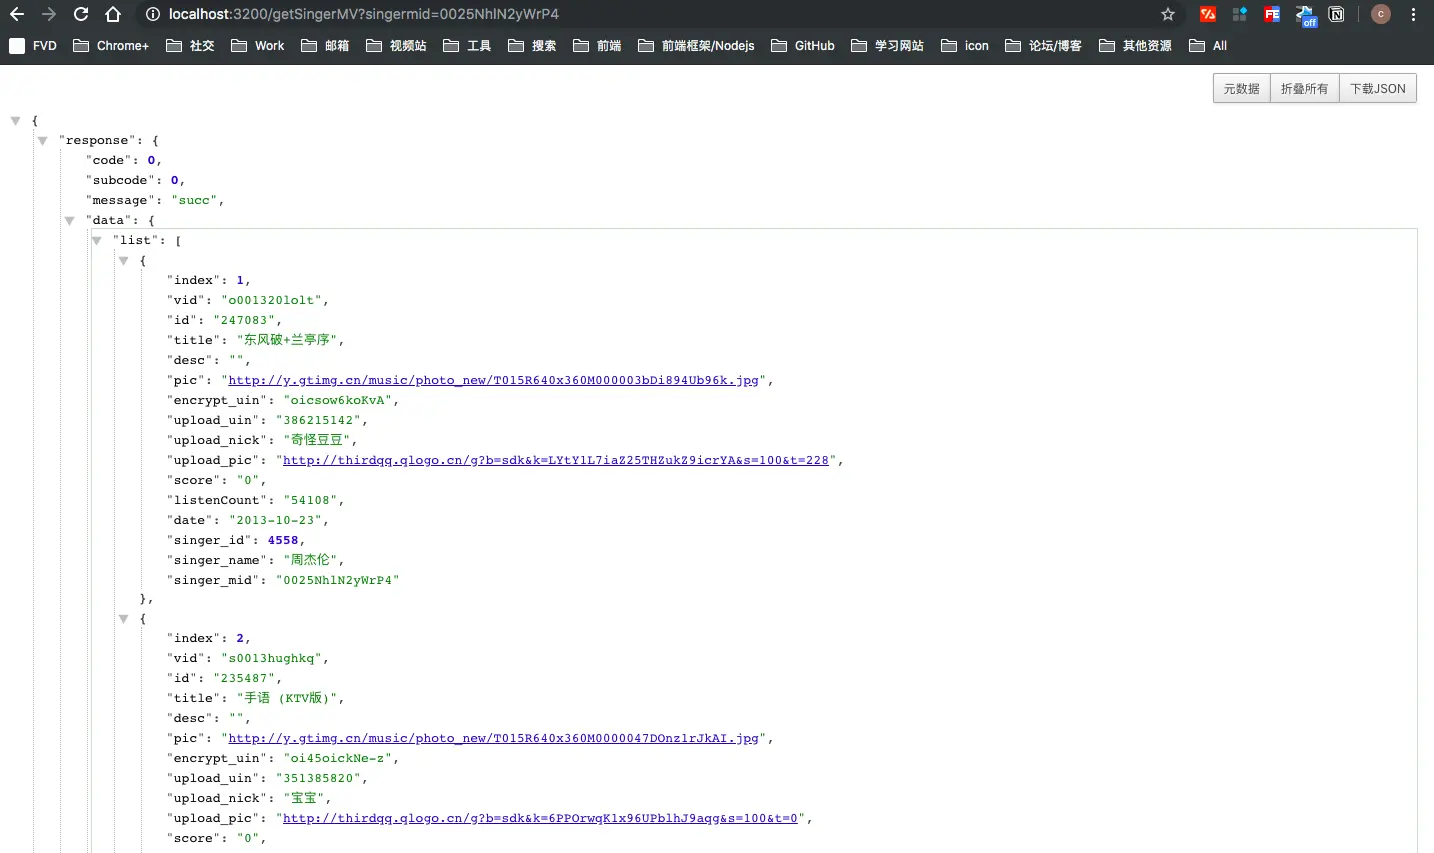Open the blue squares extension icon
Screen dimensions: 1434x853
(1240, 14)
